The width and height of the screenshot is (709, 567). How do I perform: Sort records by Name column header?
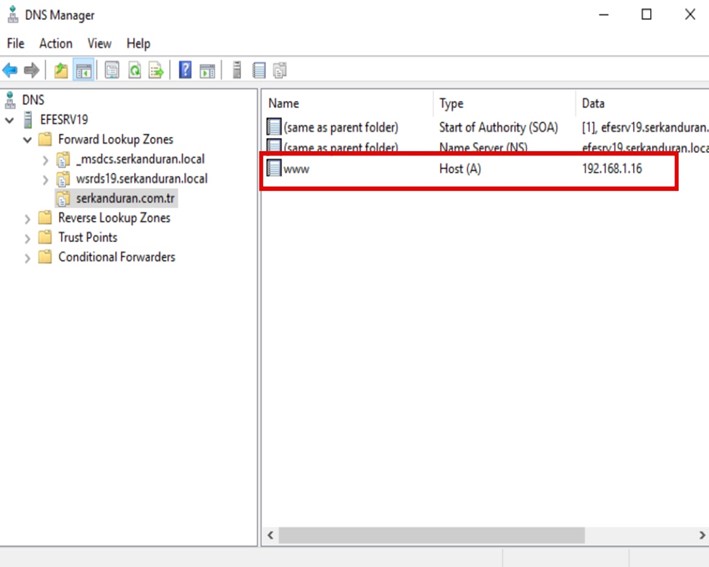pyautogui.click(x=284, y=103)
